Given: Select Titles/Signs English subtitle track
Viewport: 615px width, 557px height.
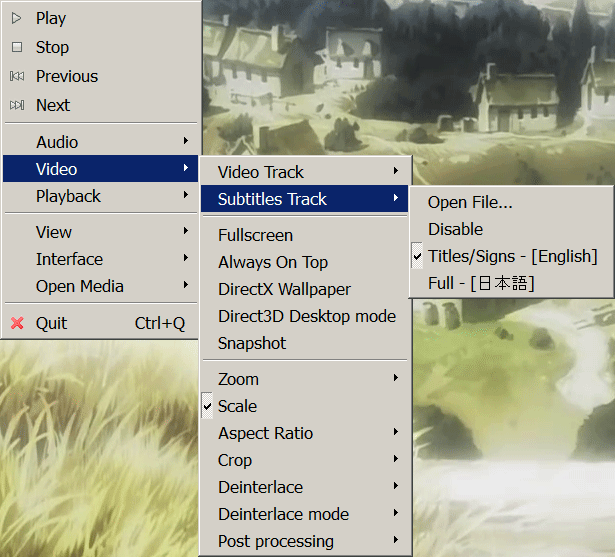Looking at the screenshot, I should pyautogui.click(x=512, y=256).
